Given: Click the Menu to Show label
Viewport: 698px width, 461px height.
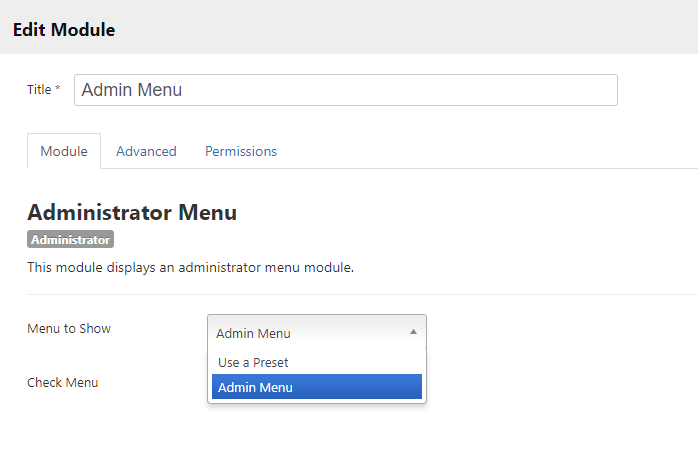Looking at the screenshot, I should tap(69, 328).
